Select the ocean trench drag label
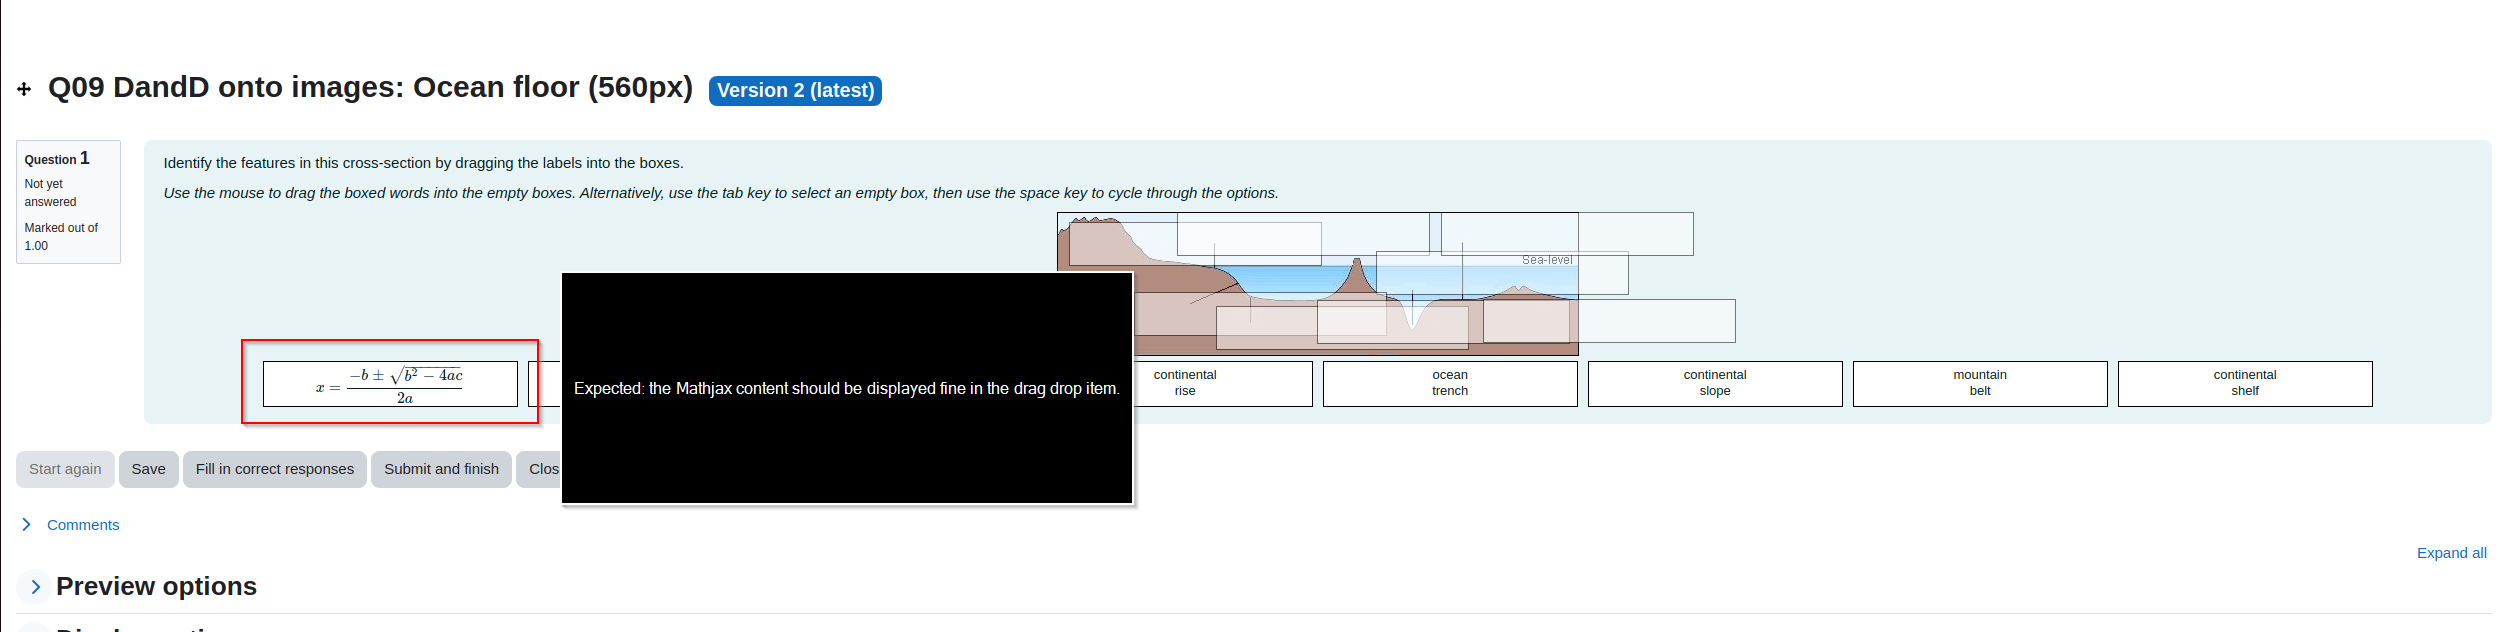Image resolution: width=2507 pixels, height=632 pixels. coord(1450,384)
